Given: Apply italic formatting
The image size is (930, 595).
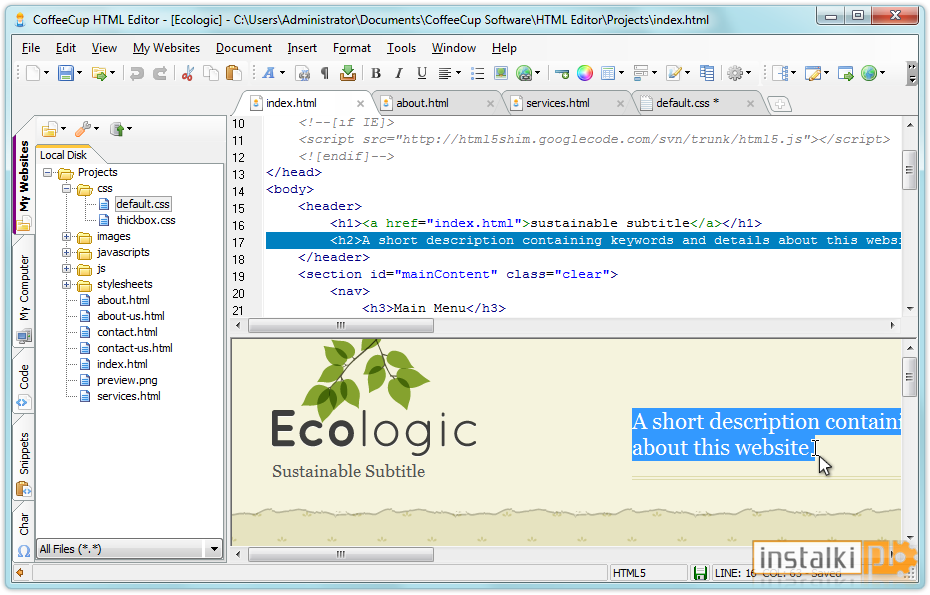Looking at the screenshot, I should tap(399, 73).
